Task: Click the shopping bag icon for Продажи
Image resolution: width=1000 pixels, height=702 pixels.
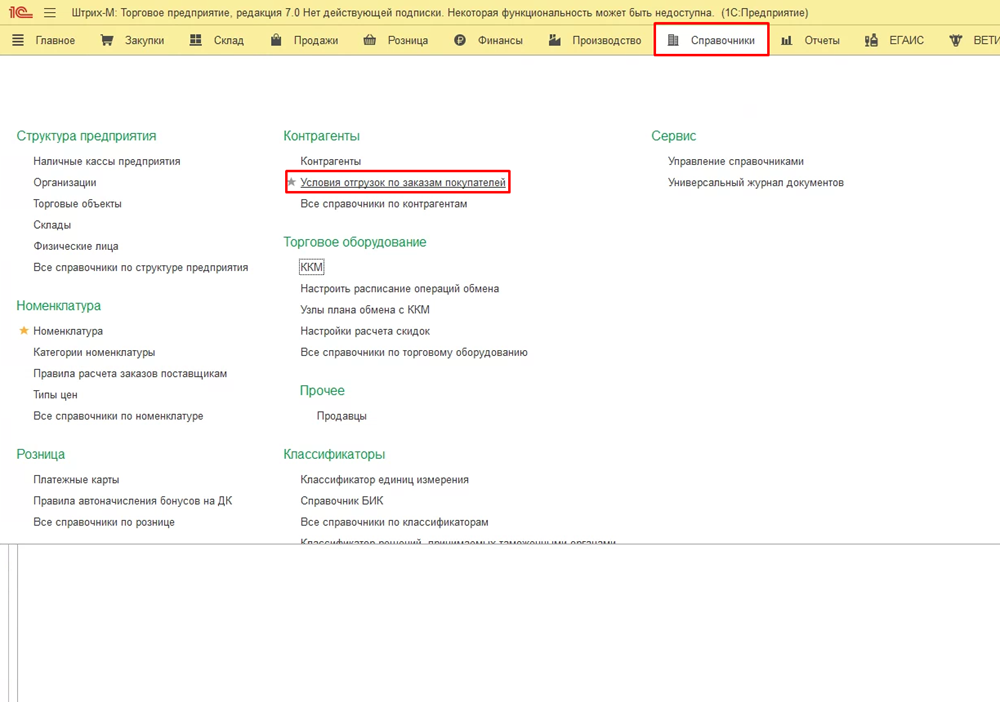Action: pyautogui.click(x=276, y=41)
